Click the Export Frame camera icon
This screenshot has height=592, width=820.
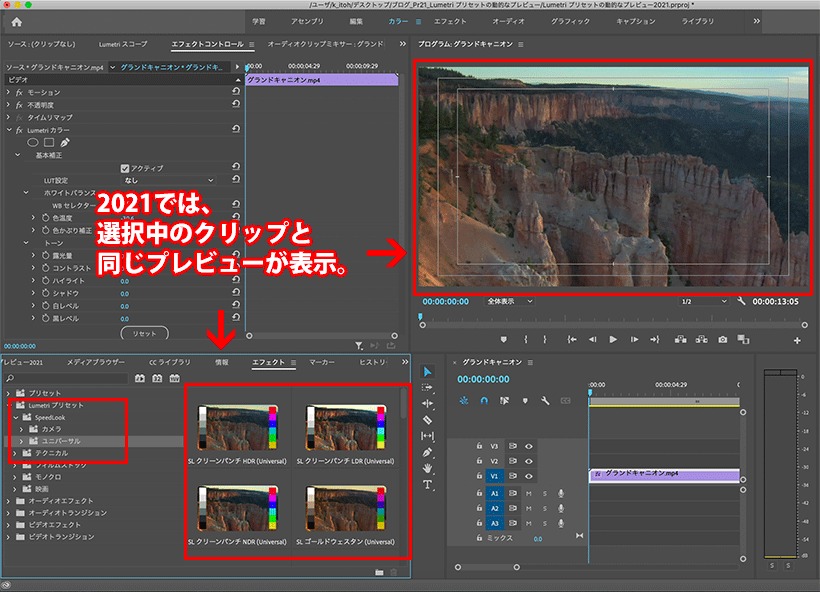point(722,339)
